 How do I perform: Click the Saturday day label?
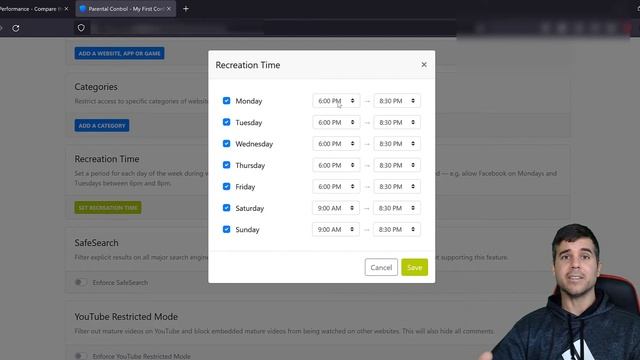pyautogui.click(x=249, y=208)
